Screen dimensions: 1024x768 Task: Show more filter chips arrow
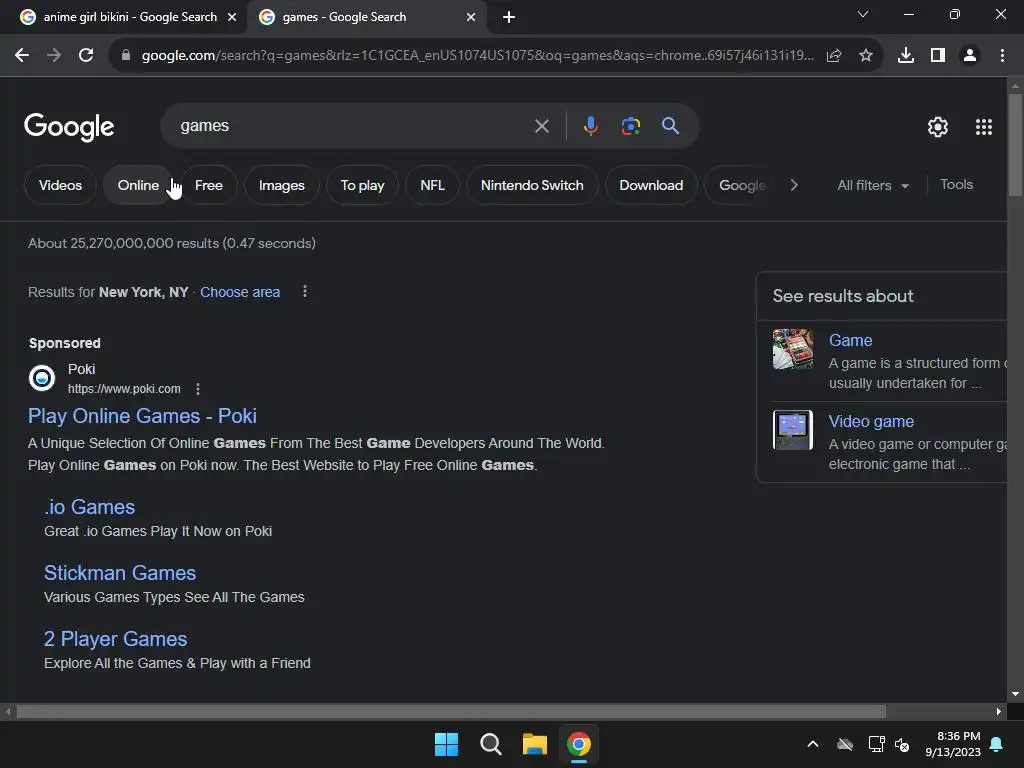[x=794, y=185]
